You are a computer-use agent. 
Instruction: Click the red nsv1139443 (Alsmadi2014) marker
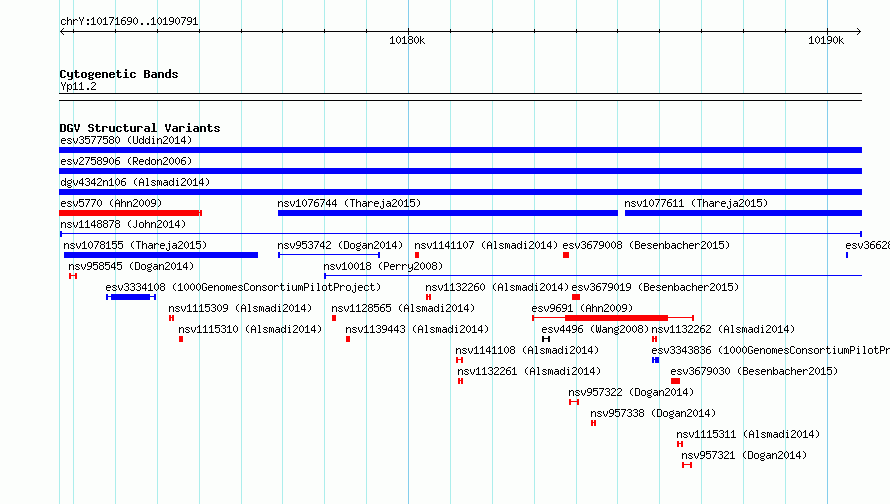348,339
